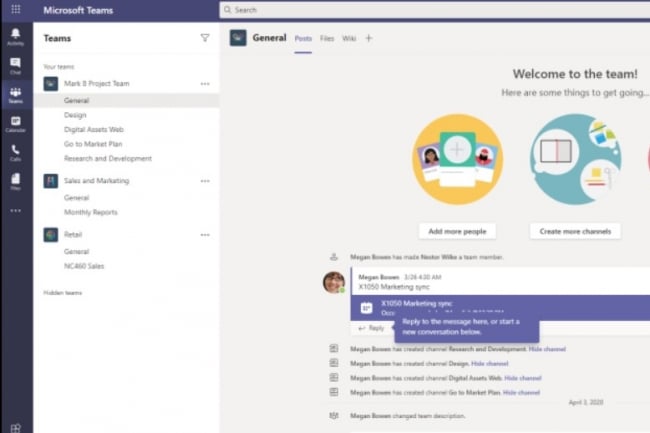The width and height of the screenshot is (650, 433).
Task: Click the Microsoft Teams title
Action: 78,10
